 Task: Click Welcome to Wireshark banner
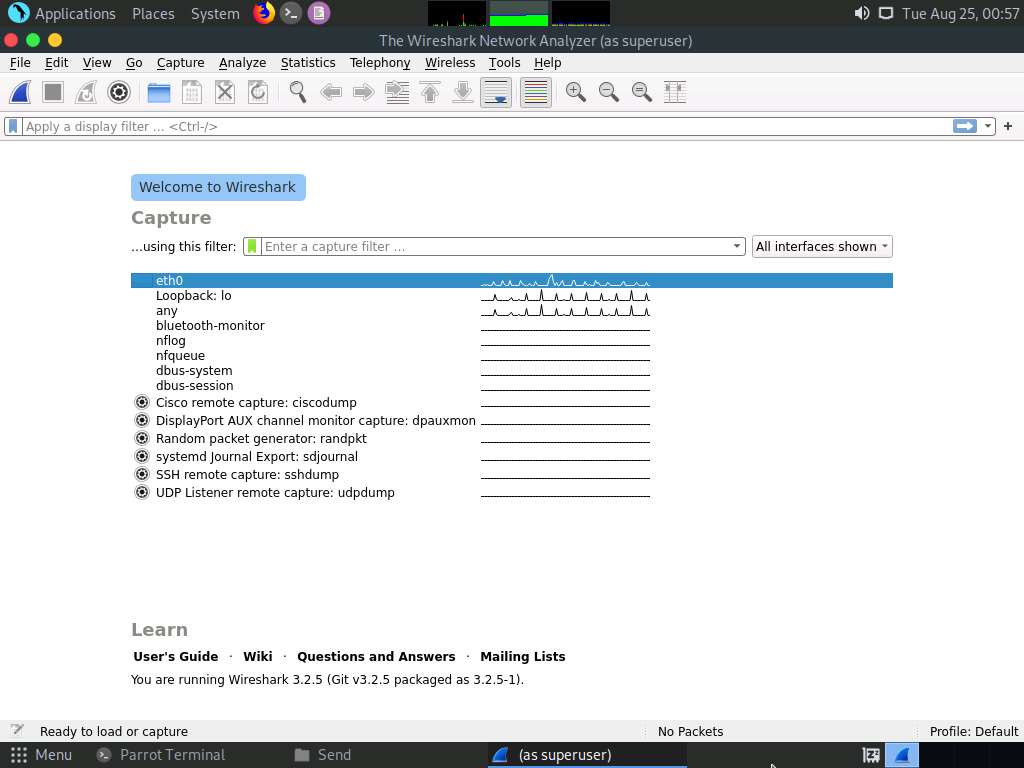218,187
